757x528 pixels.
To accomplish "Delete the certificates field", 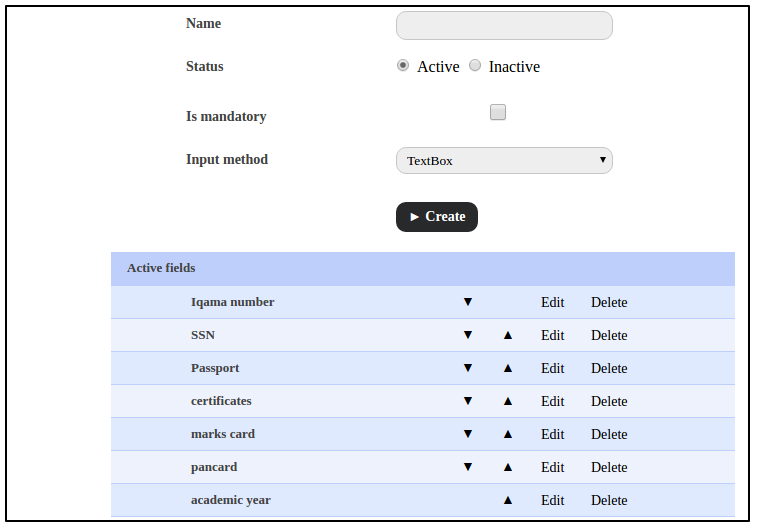I will point(609,401).
